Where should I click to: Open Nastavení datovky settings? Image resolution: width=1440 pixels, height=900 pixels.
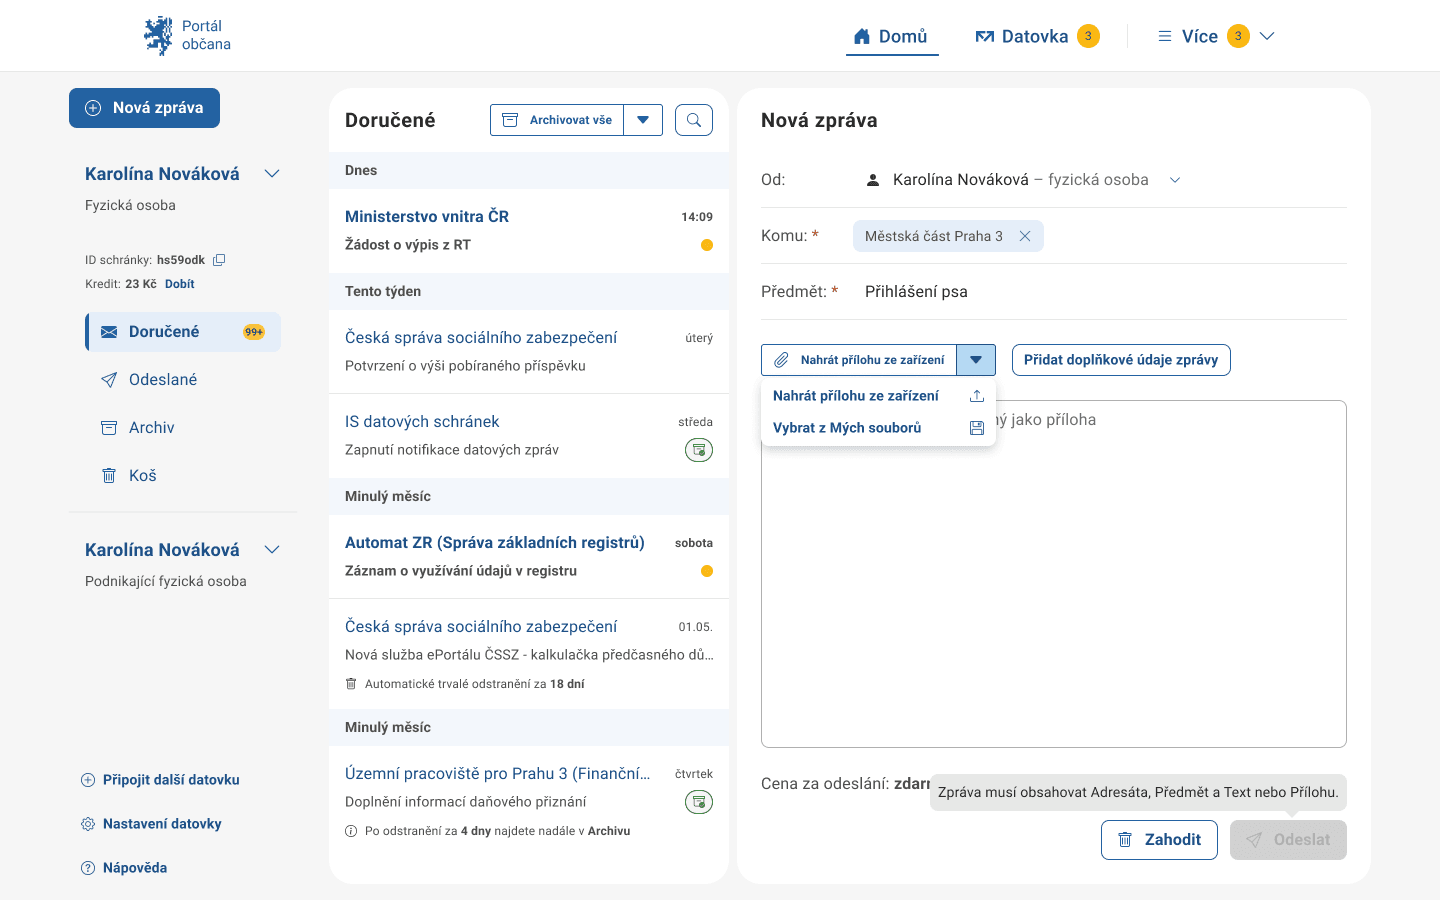[161, 824]
